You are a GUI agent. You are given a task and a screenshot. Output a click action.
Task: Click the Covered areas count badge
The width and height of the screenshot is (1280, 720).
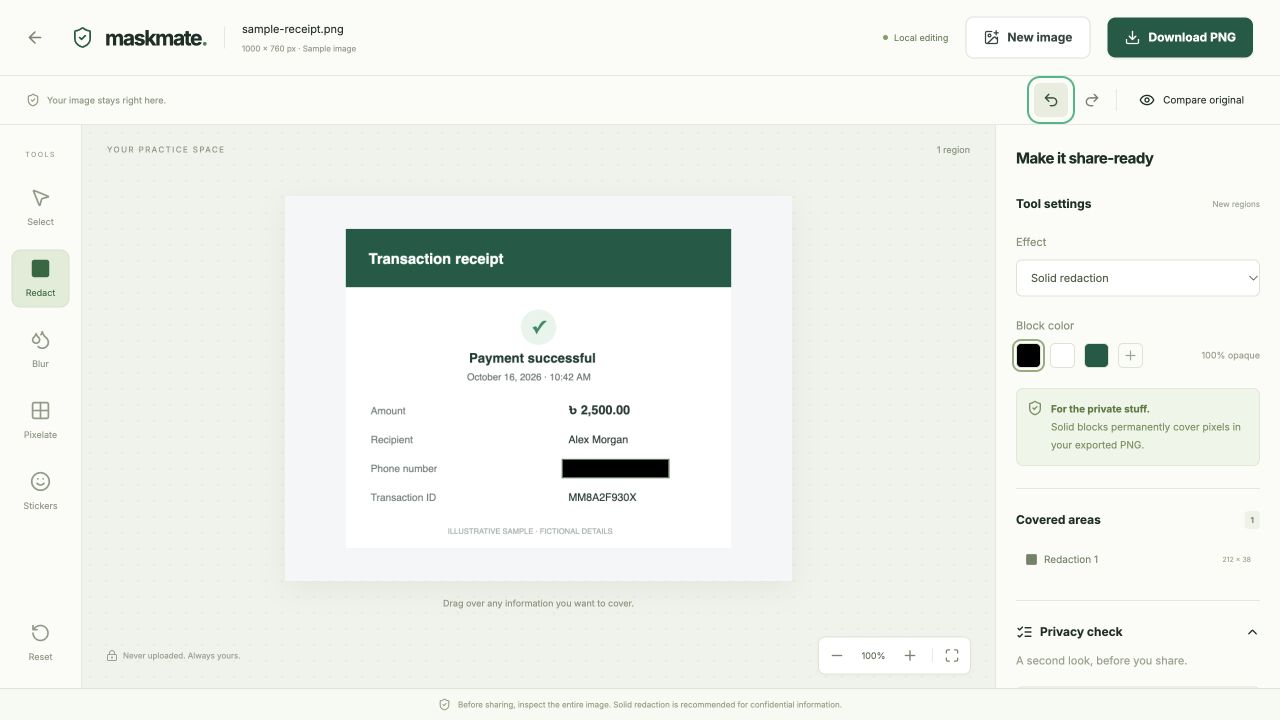coord(1252,520)
